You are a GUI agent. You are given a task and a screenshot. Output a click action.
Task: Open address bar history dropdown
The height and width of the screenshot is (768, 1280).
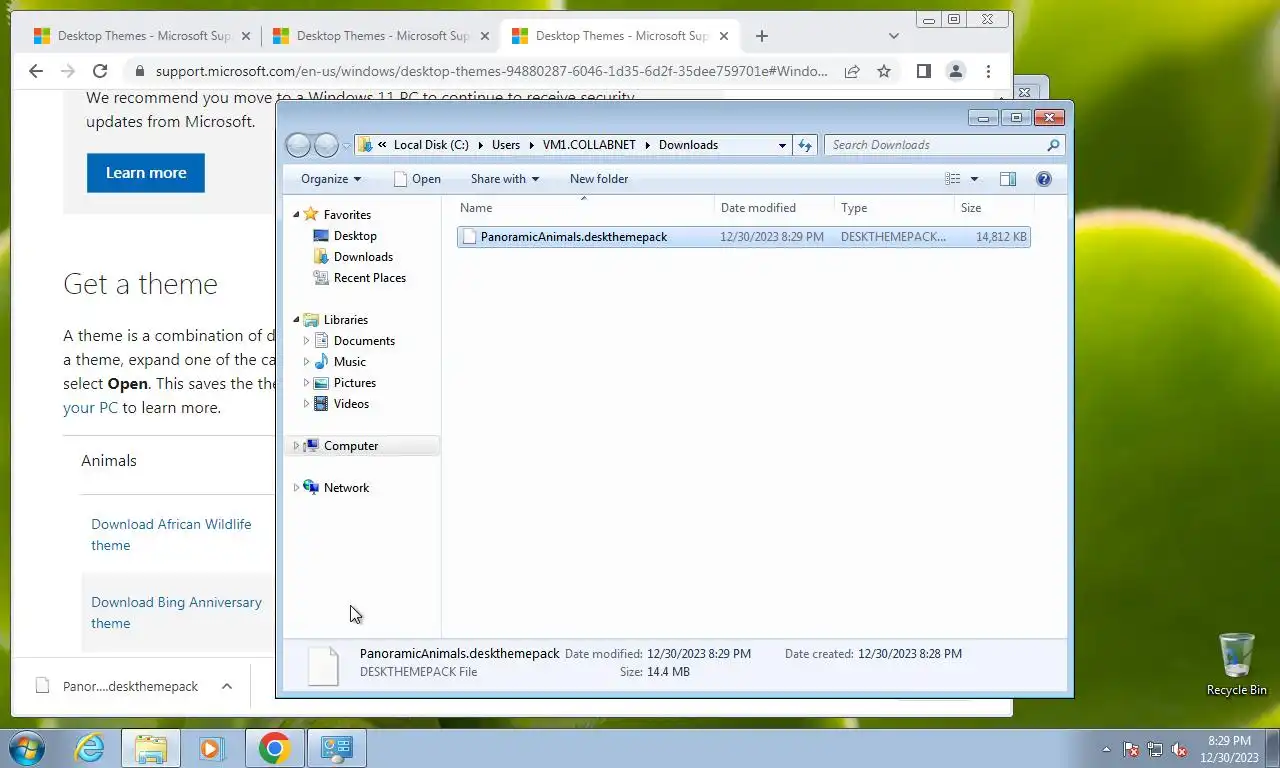point(782,145)
